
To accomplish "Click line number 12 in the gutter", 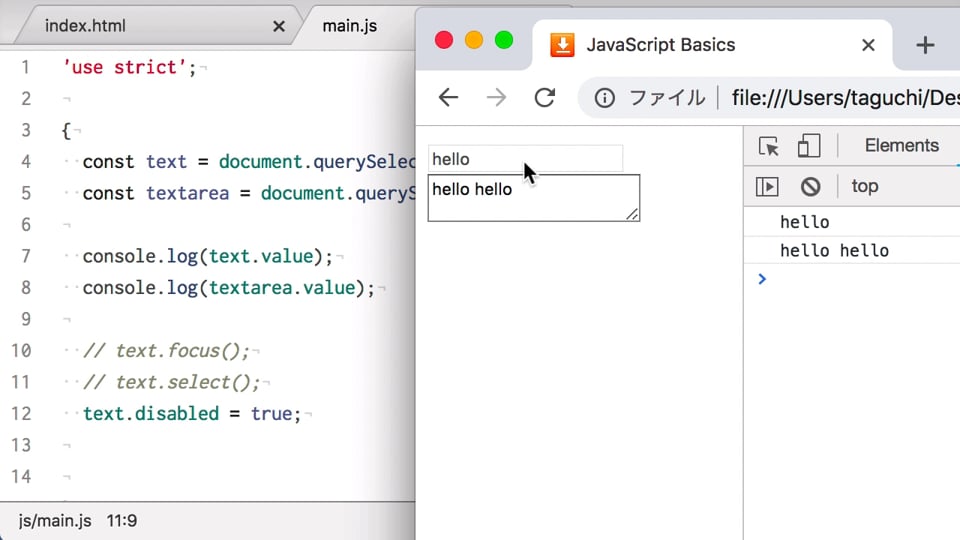I will coord(21,414).
